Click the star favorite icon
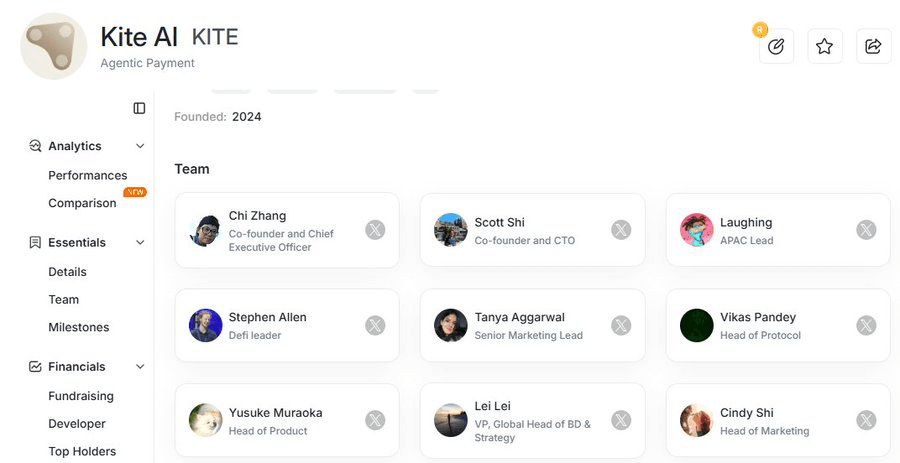The image size is (900, 463). [x=824, y=46]
